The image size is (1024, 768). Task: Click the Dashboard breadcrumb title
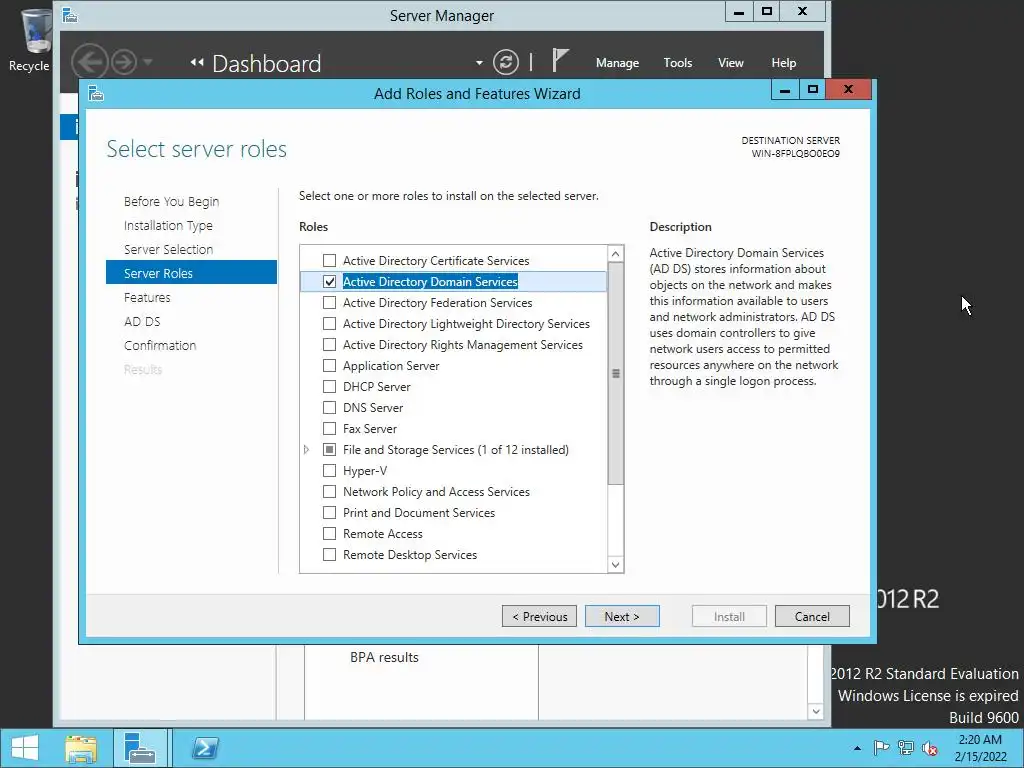tap(266, 63)
